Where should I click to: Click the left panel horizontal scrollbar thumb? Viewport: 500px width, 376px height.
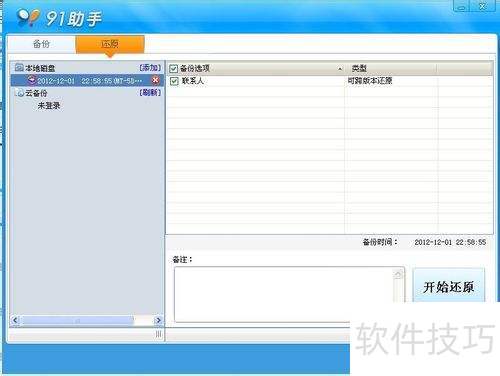pos(77,320)
